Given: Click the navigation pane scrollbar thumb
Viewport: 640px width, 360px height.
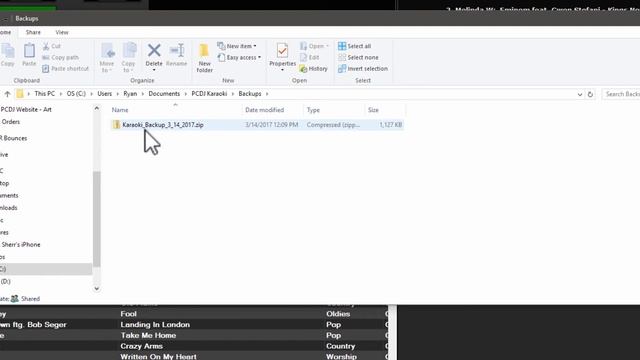Looking at the screenshot, I should click(96, 219).
